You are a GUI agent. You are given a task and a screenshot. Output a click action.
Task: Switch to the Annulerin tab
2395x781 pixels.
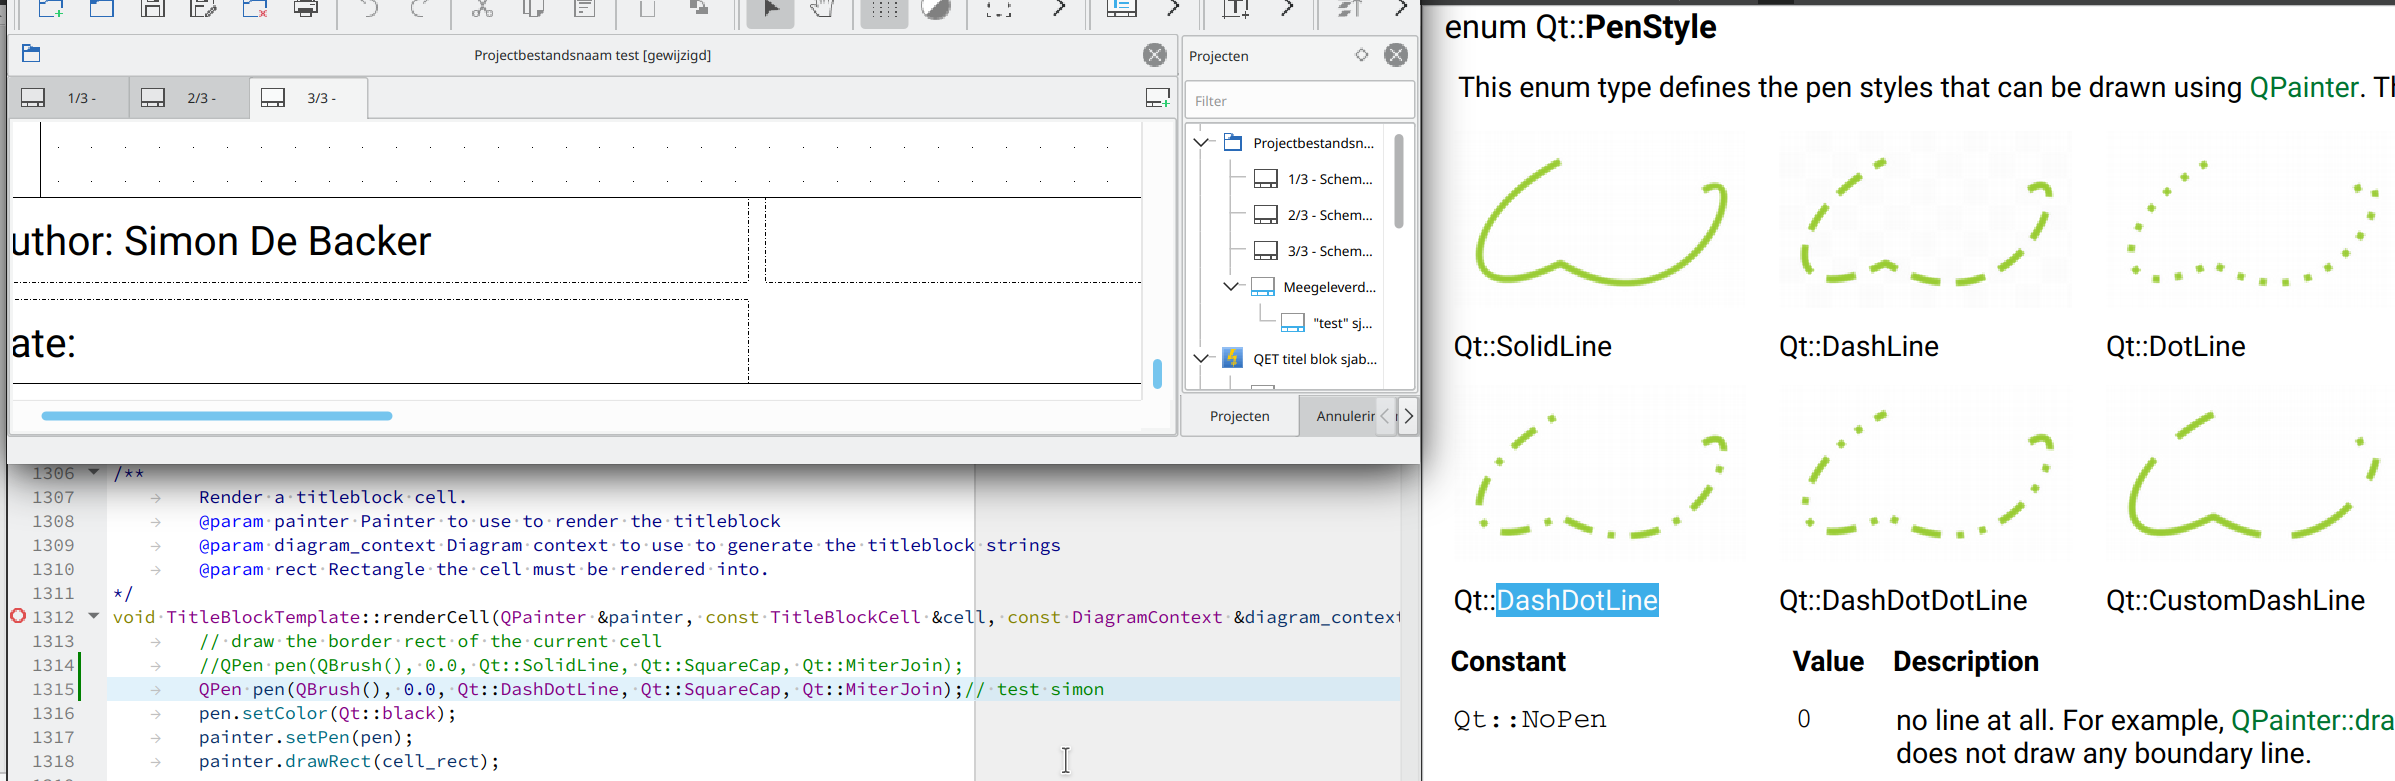click(1343, 416)
